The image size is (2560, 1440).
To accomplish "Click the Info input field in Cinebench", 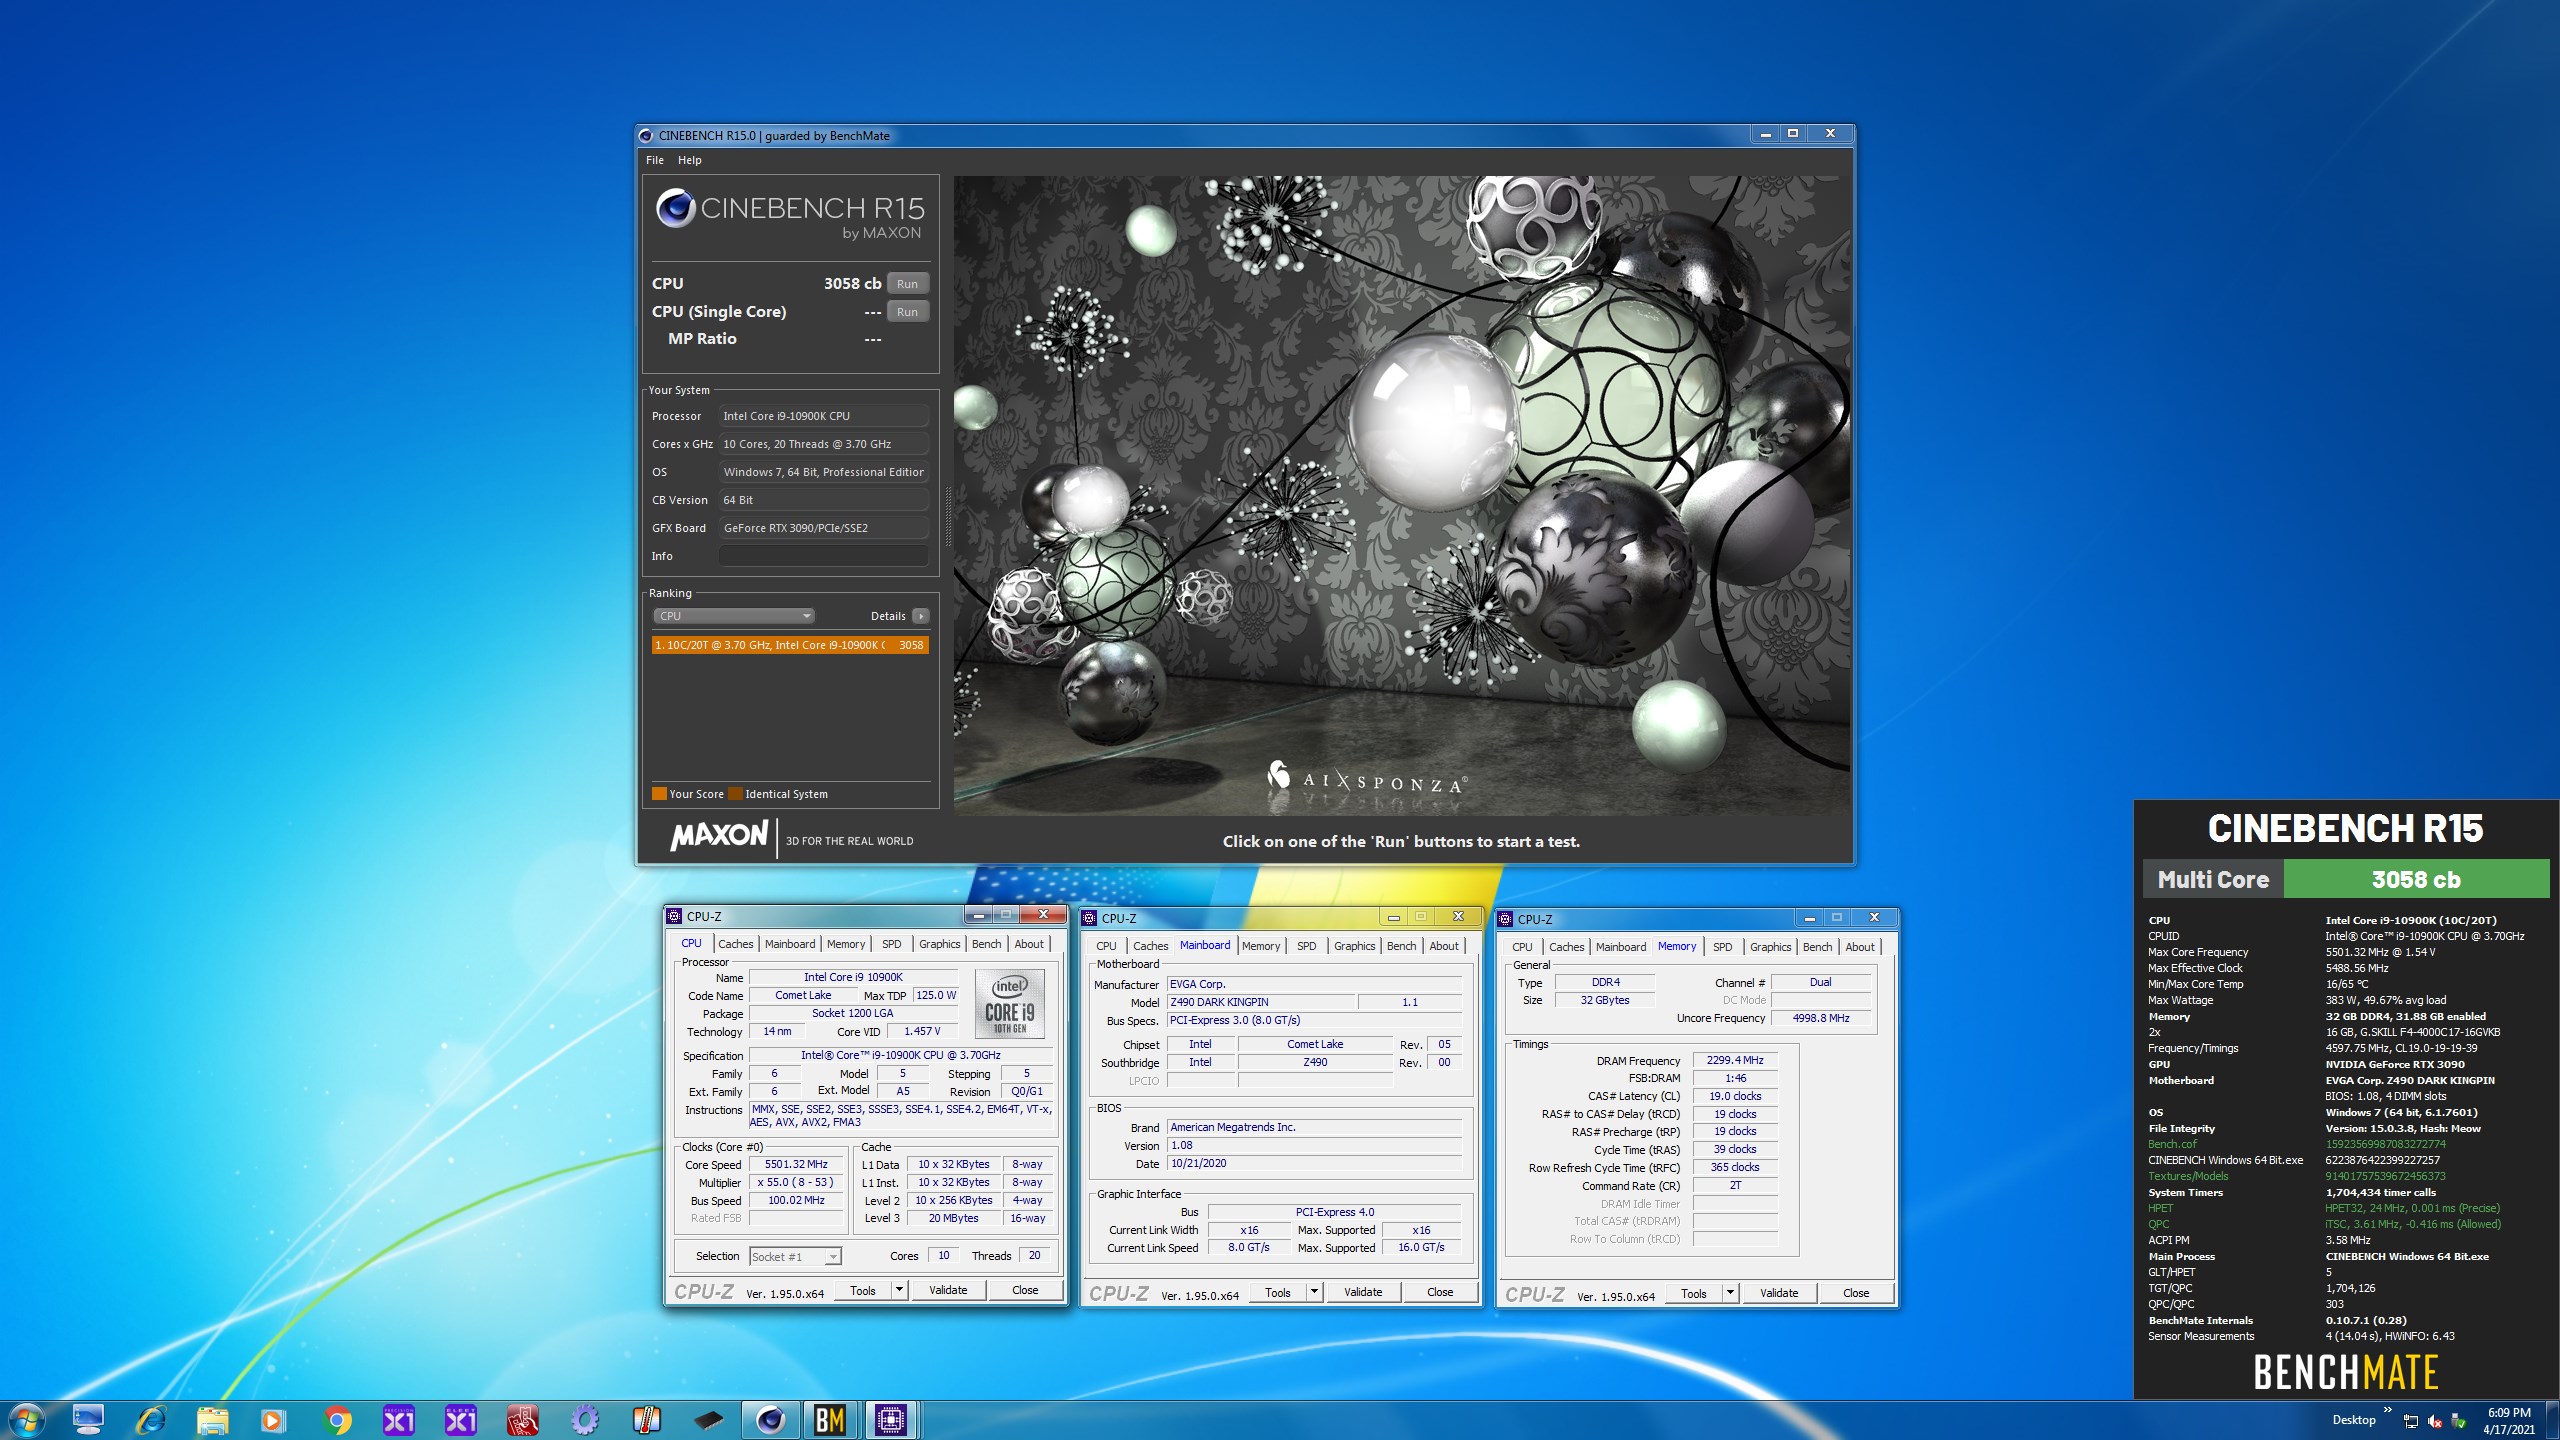I will pos(823,556).
